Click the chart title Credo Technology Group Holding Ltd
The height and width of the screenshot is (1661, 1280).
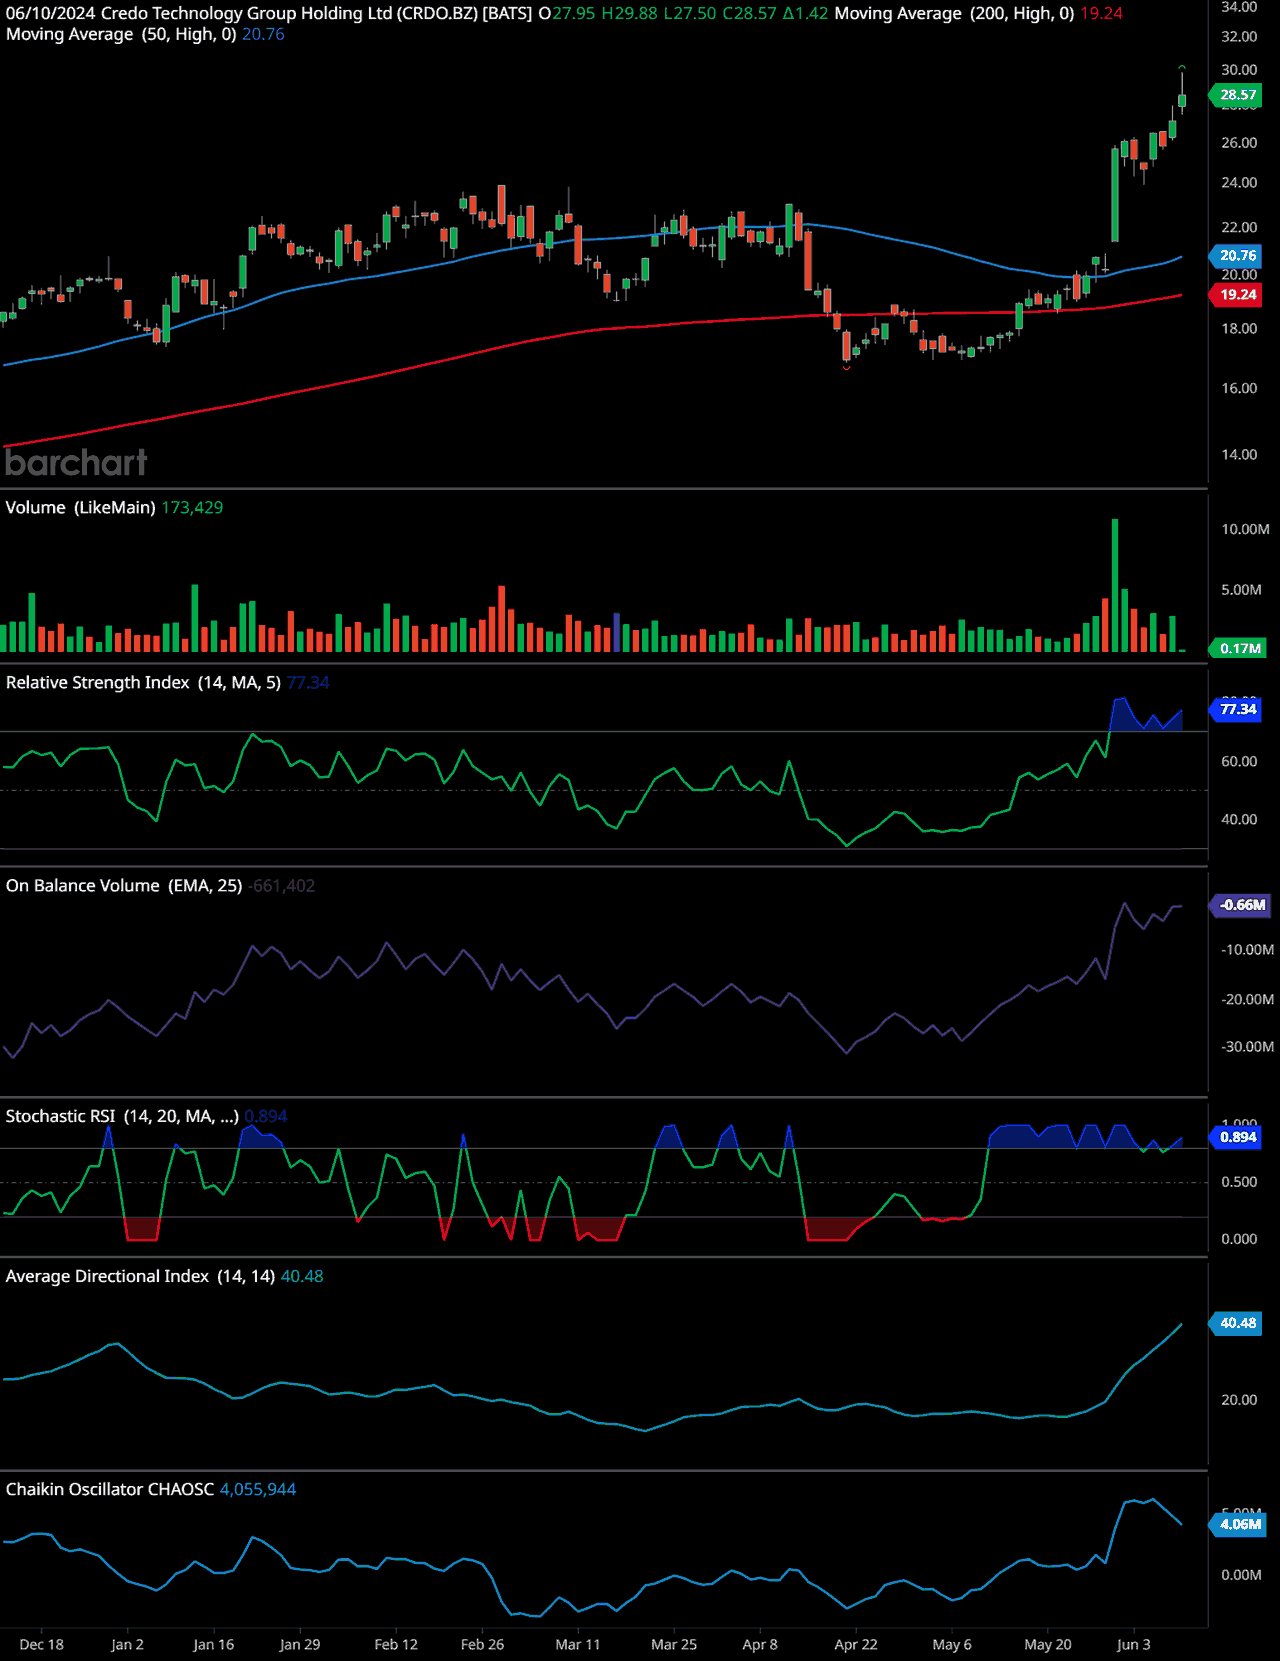click(246, 13)
